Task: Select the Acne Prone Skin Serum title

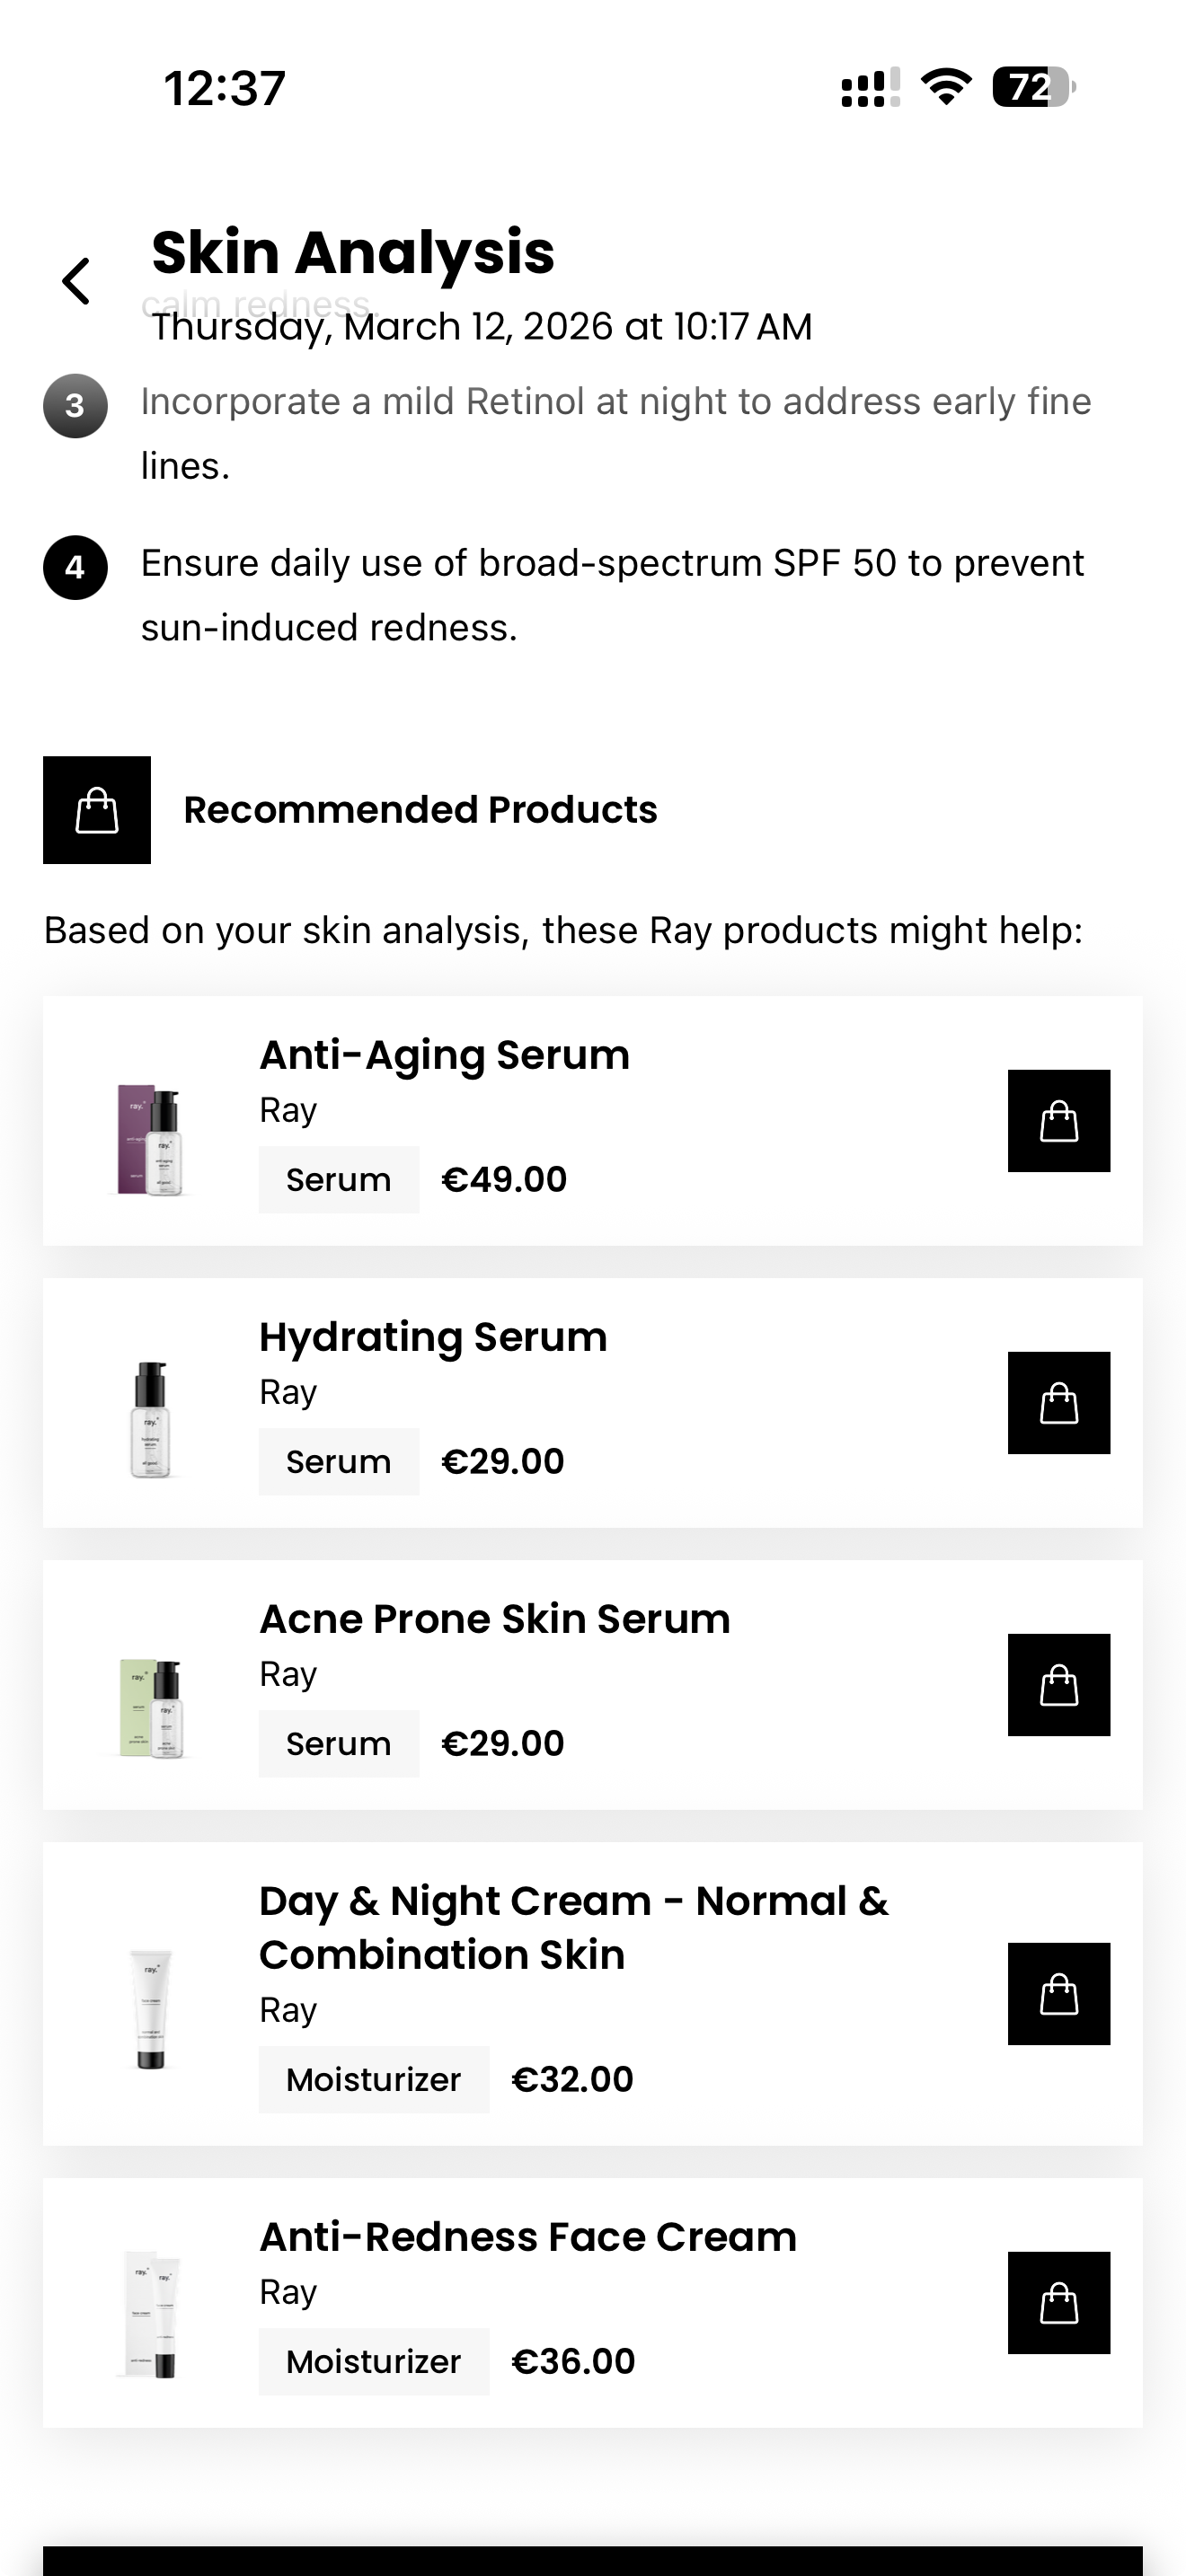Action: click(x=494, y=1618)
